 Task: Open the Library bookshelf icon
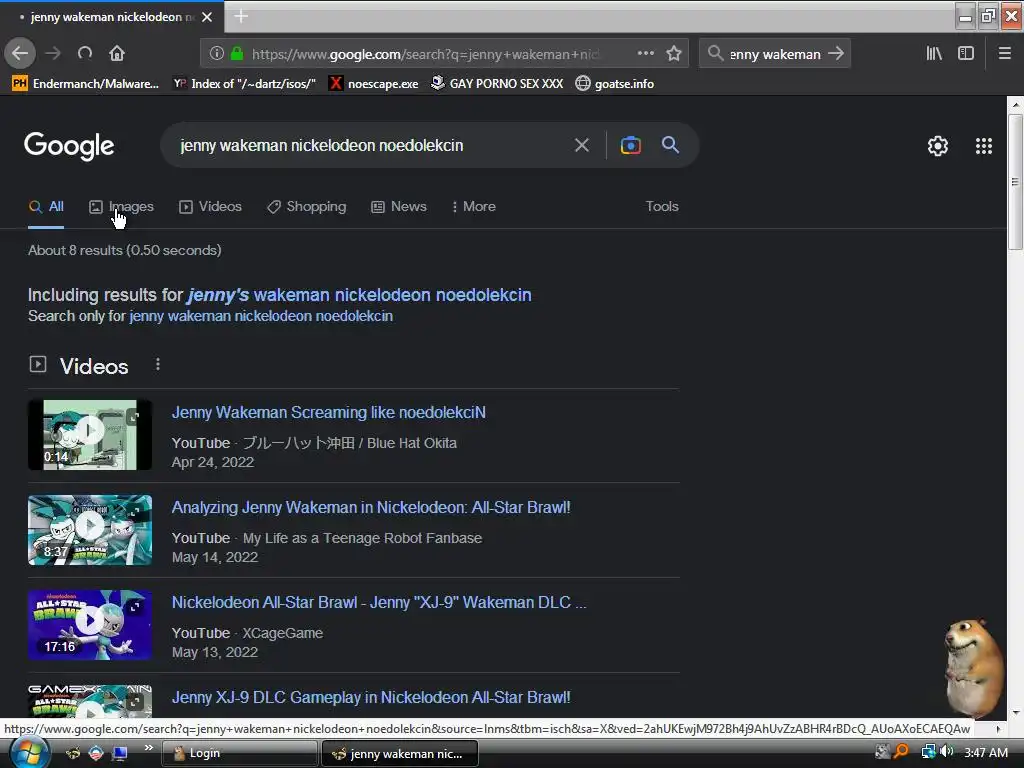pos(934,53)
